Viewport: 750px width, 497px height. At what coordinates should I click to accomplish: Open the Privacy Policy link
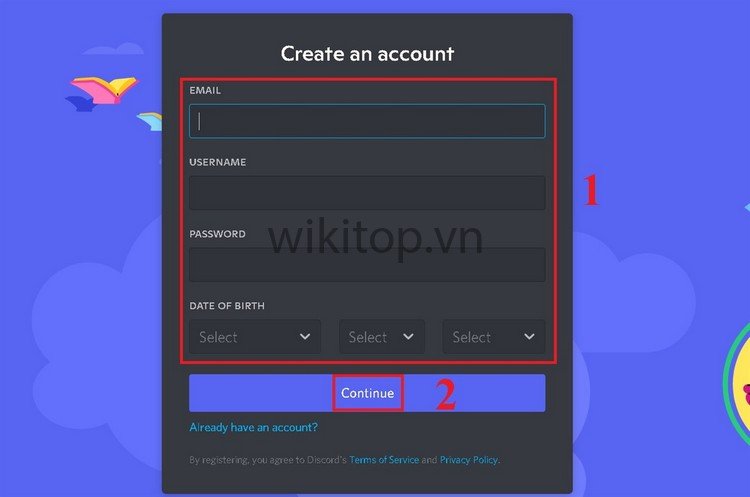coord(469,460)
